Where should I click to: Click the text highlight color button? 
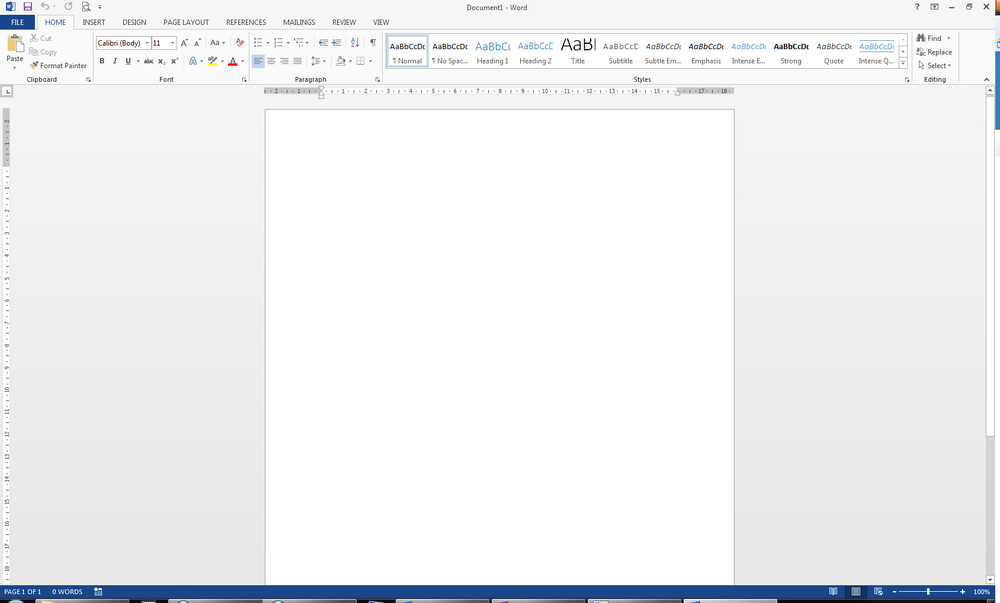(212, 61)
